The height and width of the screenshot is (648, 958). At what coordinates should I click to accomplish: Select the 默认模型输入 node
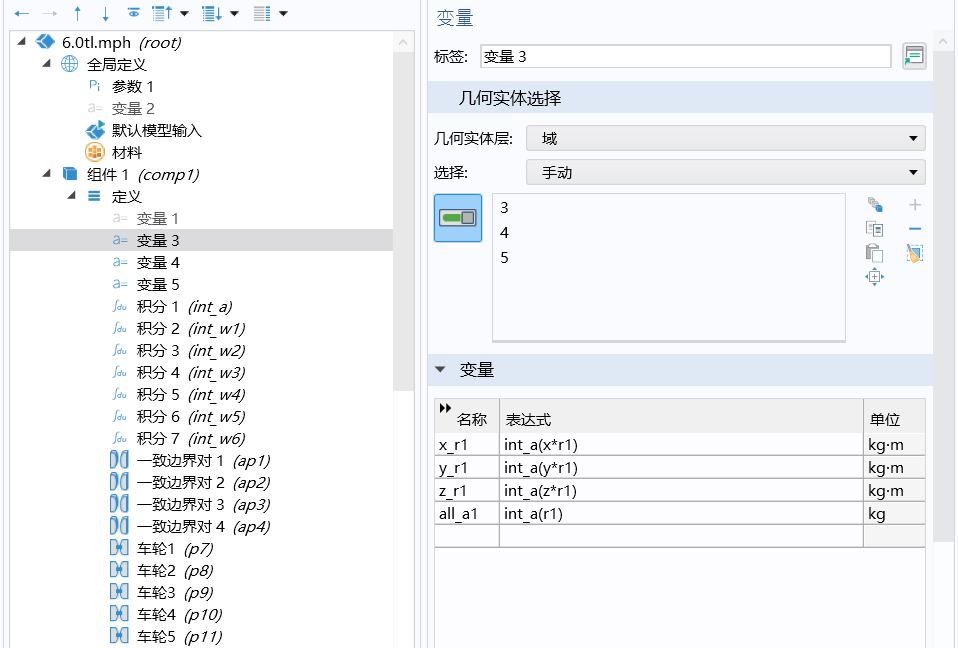tap(156, 131)
